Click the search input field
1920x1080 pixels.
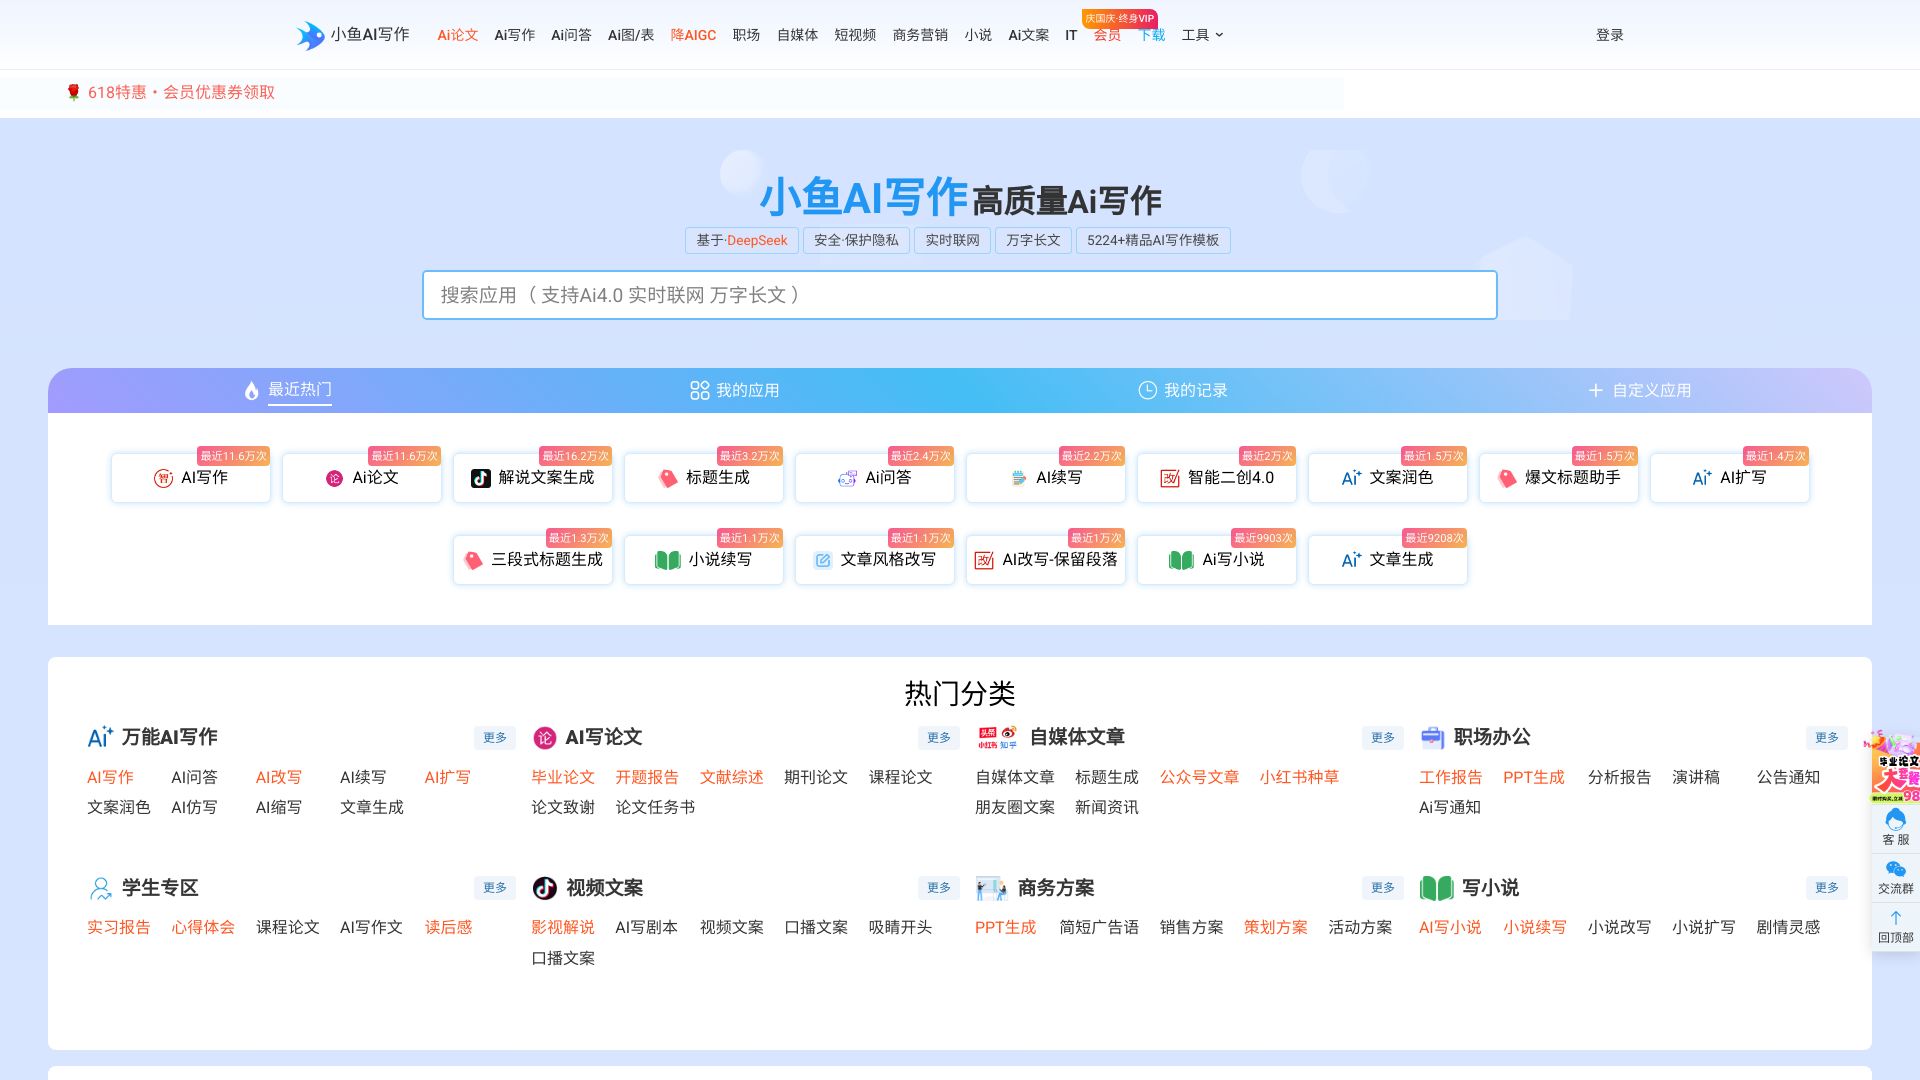(960, 295)
